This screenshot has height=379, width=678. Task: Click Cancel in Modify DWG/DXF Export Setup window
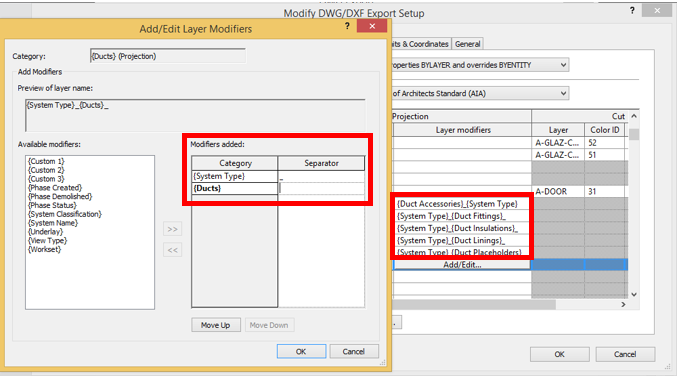point(625,354)
